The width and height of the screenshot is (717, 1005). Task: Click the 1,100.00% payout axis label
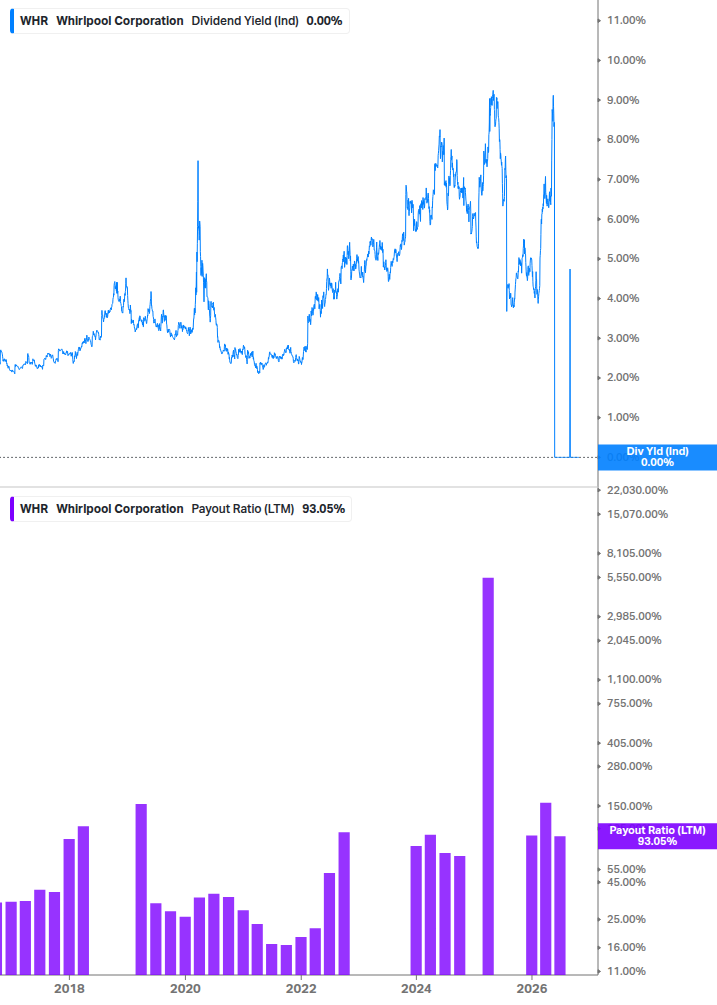click(634, 679)
